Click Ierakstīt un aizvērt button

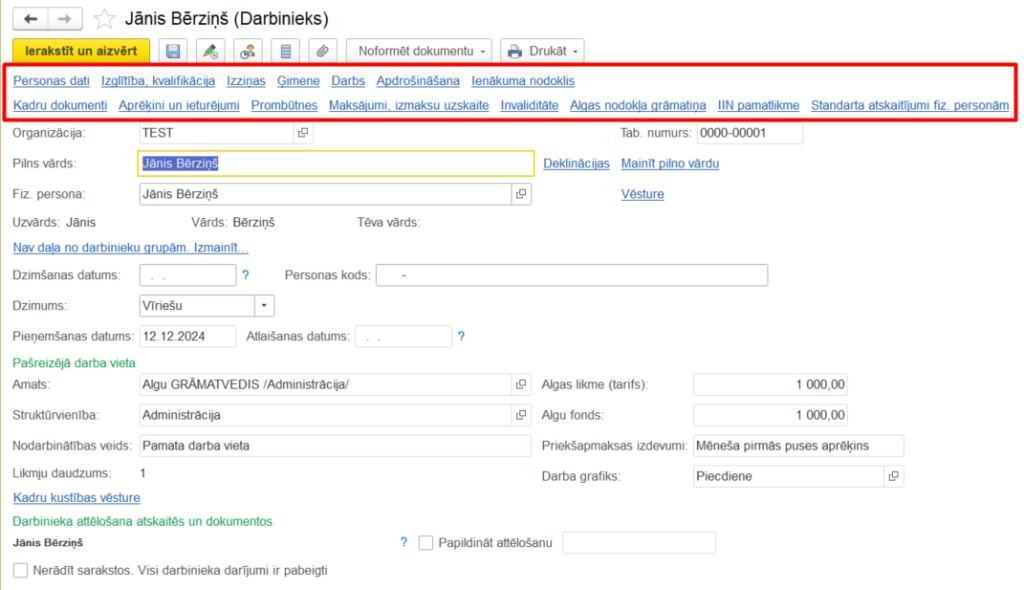[80, 50]
